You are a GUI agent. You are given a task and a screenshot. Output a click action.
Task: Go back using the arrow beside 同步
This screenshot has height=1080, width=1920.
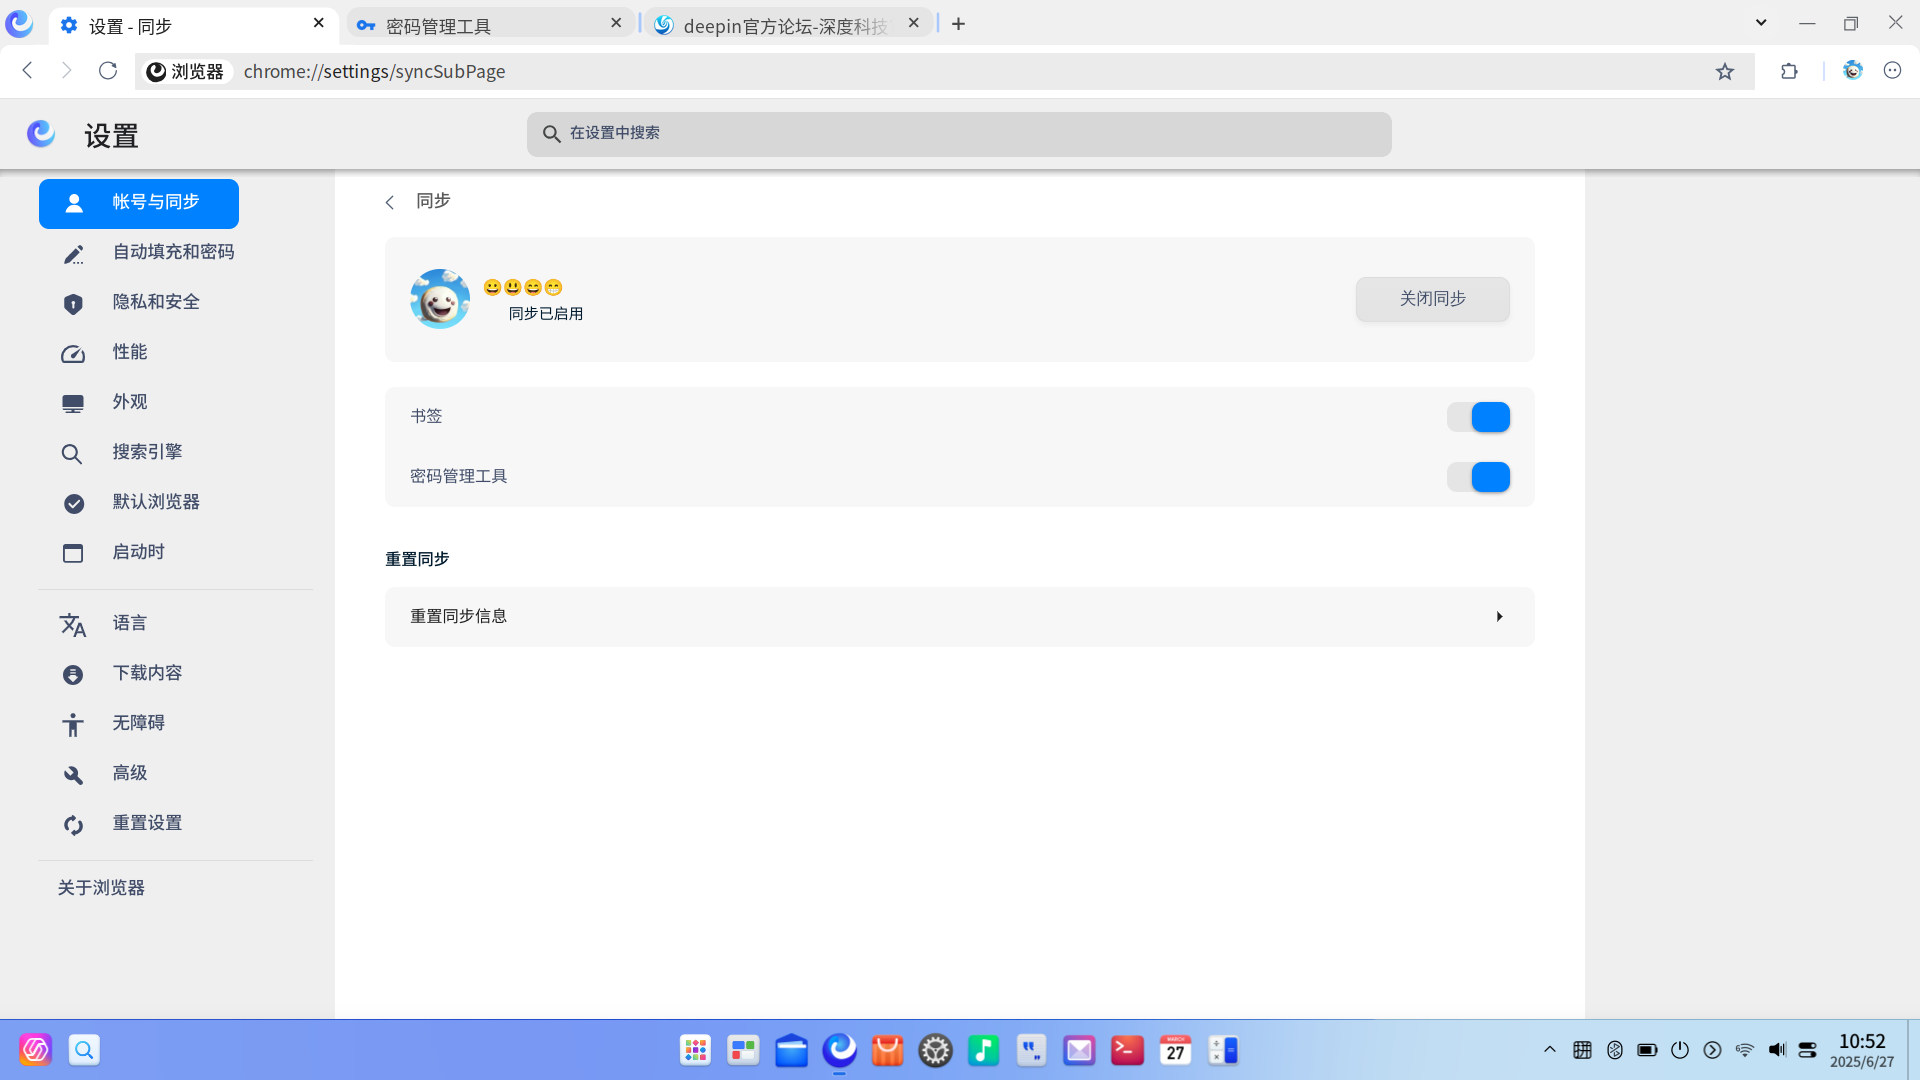(x=390, y=202)
